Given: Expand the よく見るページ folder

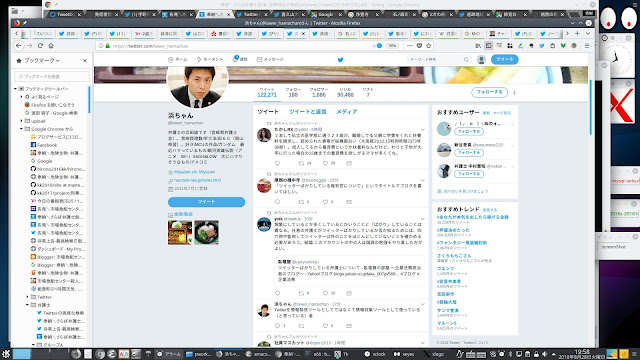Looking at the screenshot, I should (x=22, y=97).
